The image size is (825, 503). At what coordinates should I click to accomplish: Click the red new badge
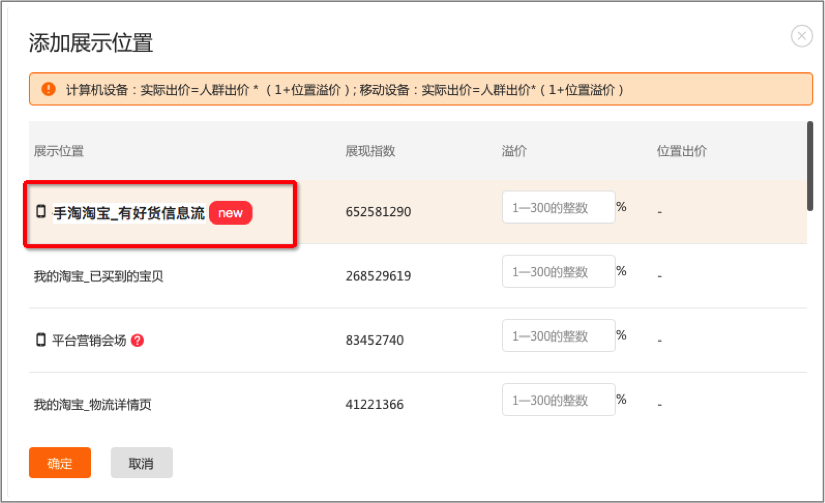pyautogui.click(x=230, y=213)
